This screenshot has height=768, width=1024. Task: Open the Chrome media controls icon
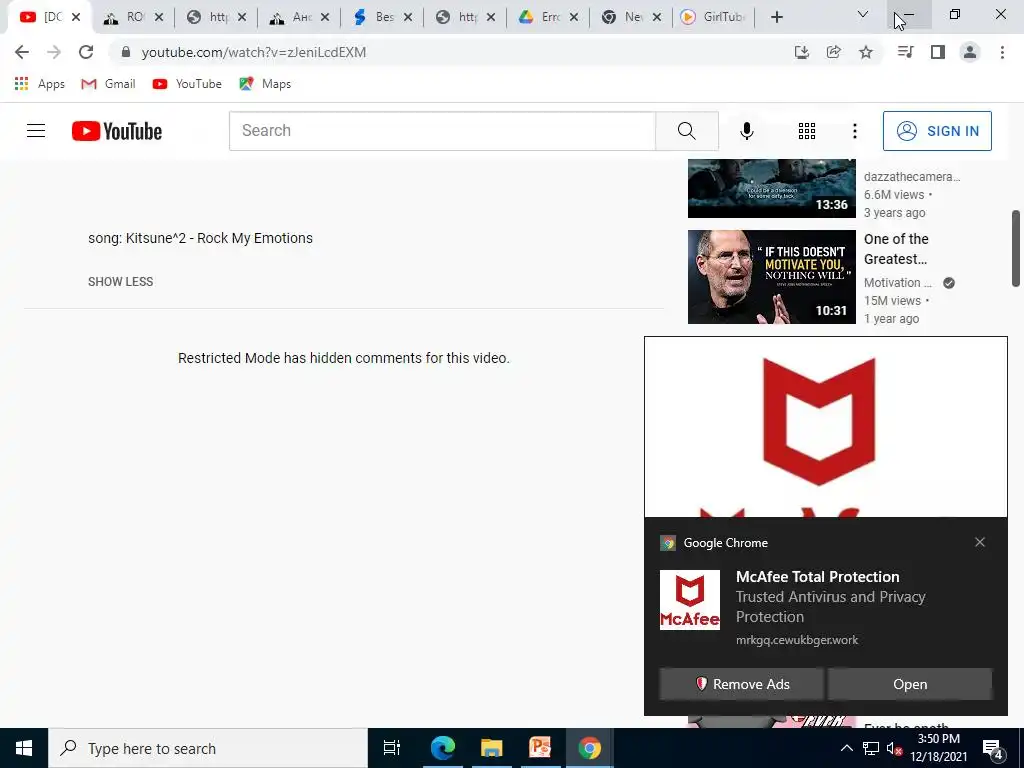coord(905,52)
